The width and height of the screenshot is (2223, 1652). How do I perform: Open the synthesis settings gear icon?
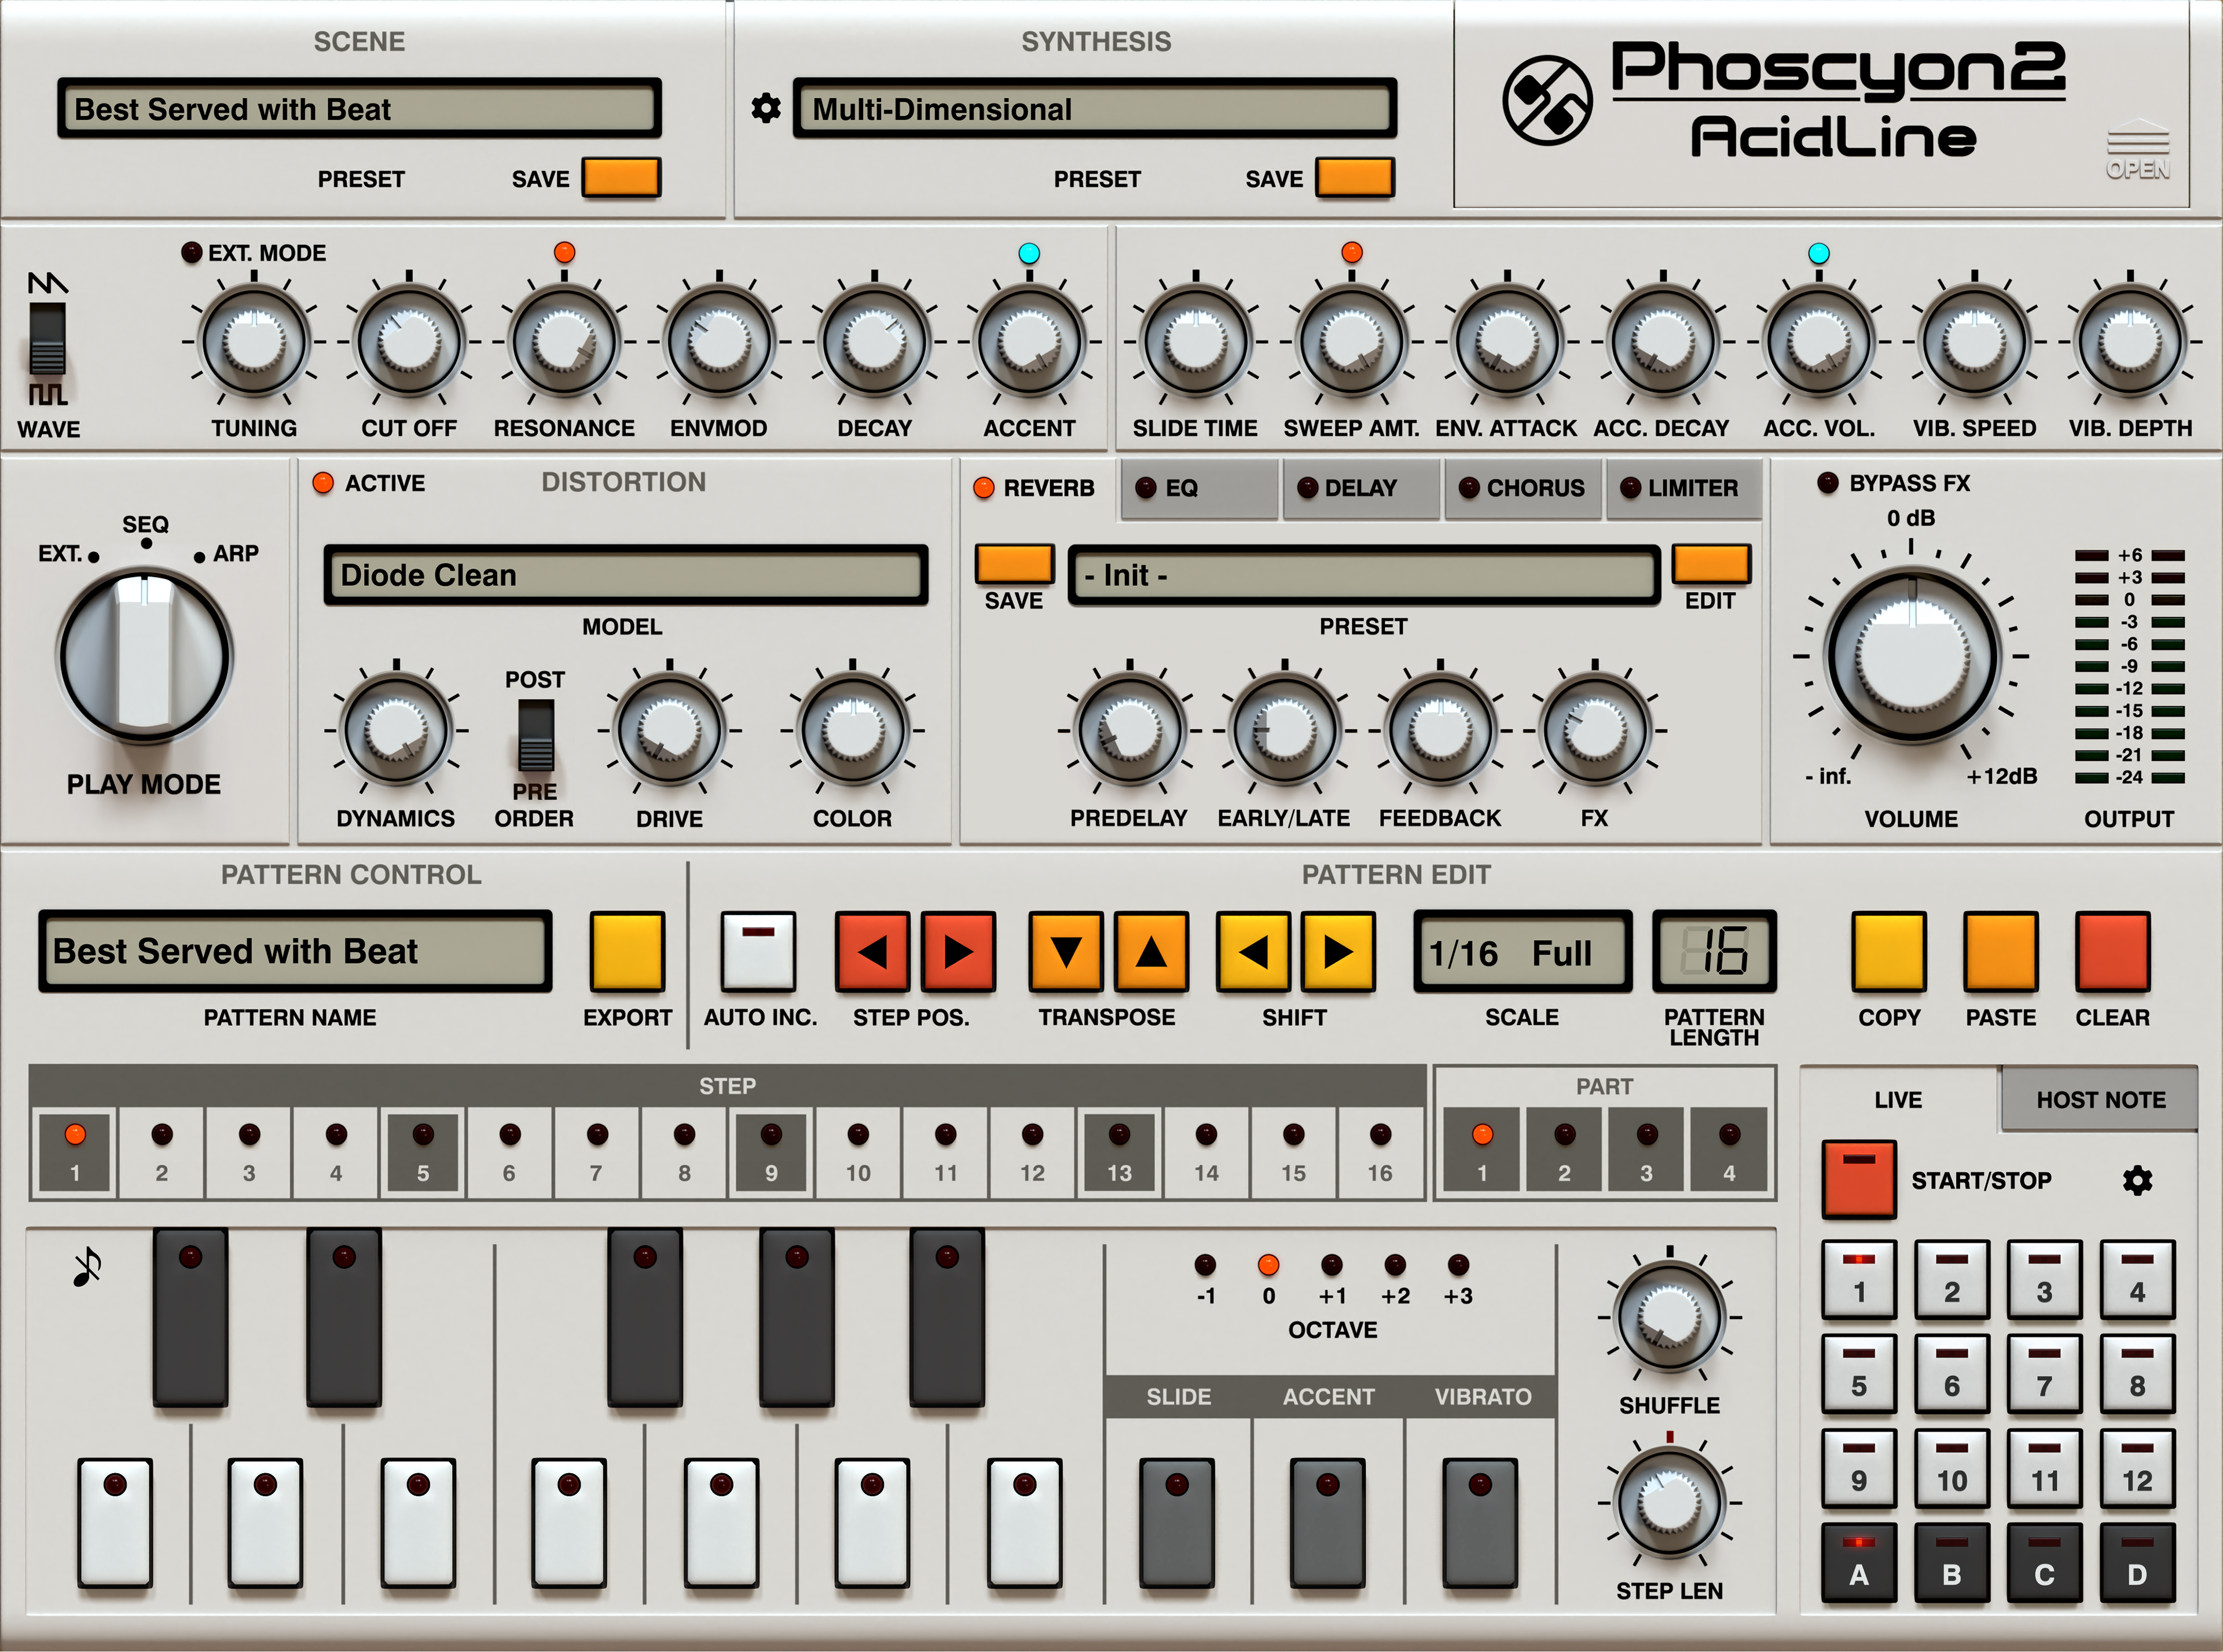pos(766,108)
